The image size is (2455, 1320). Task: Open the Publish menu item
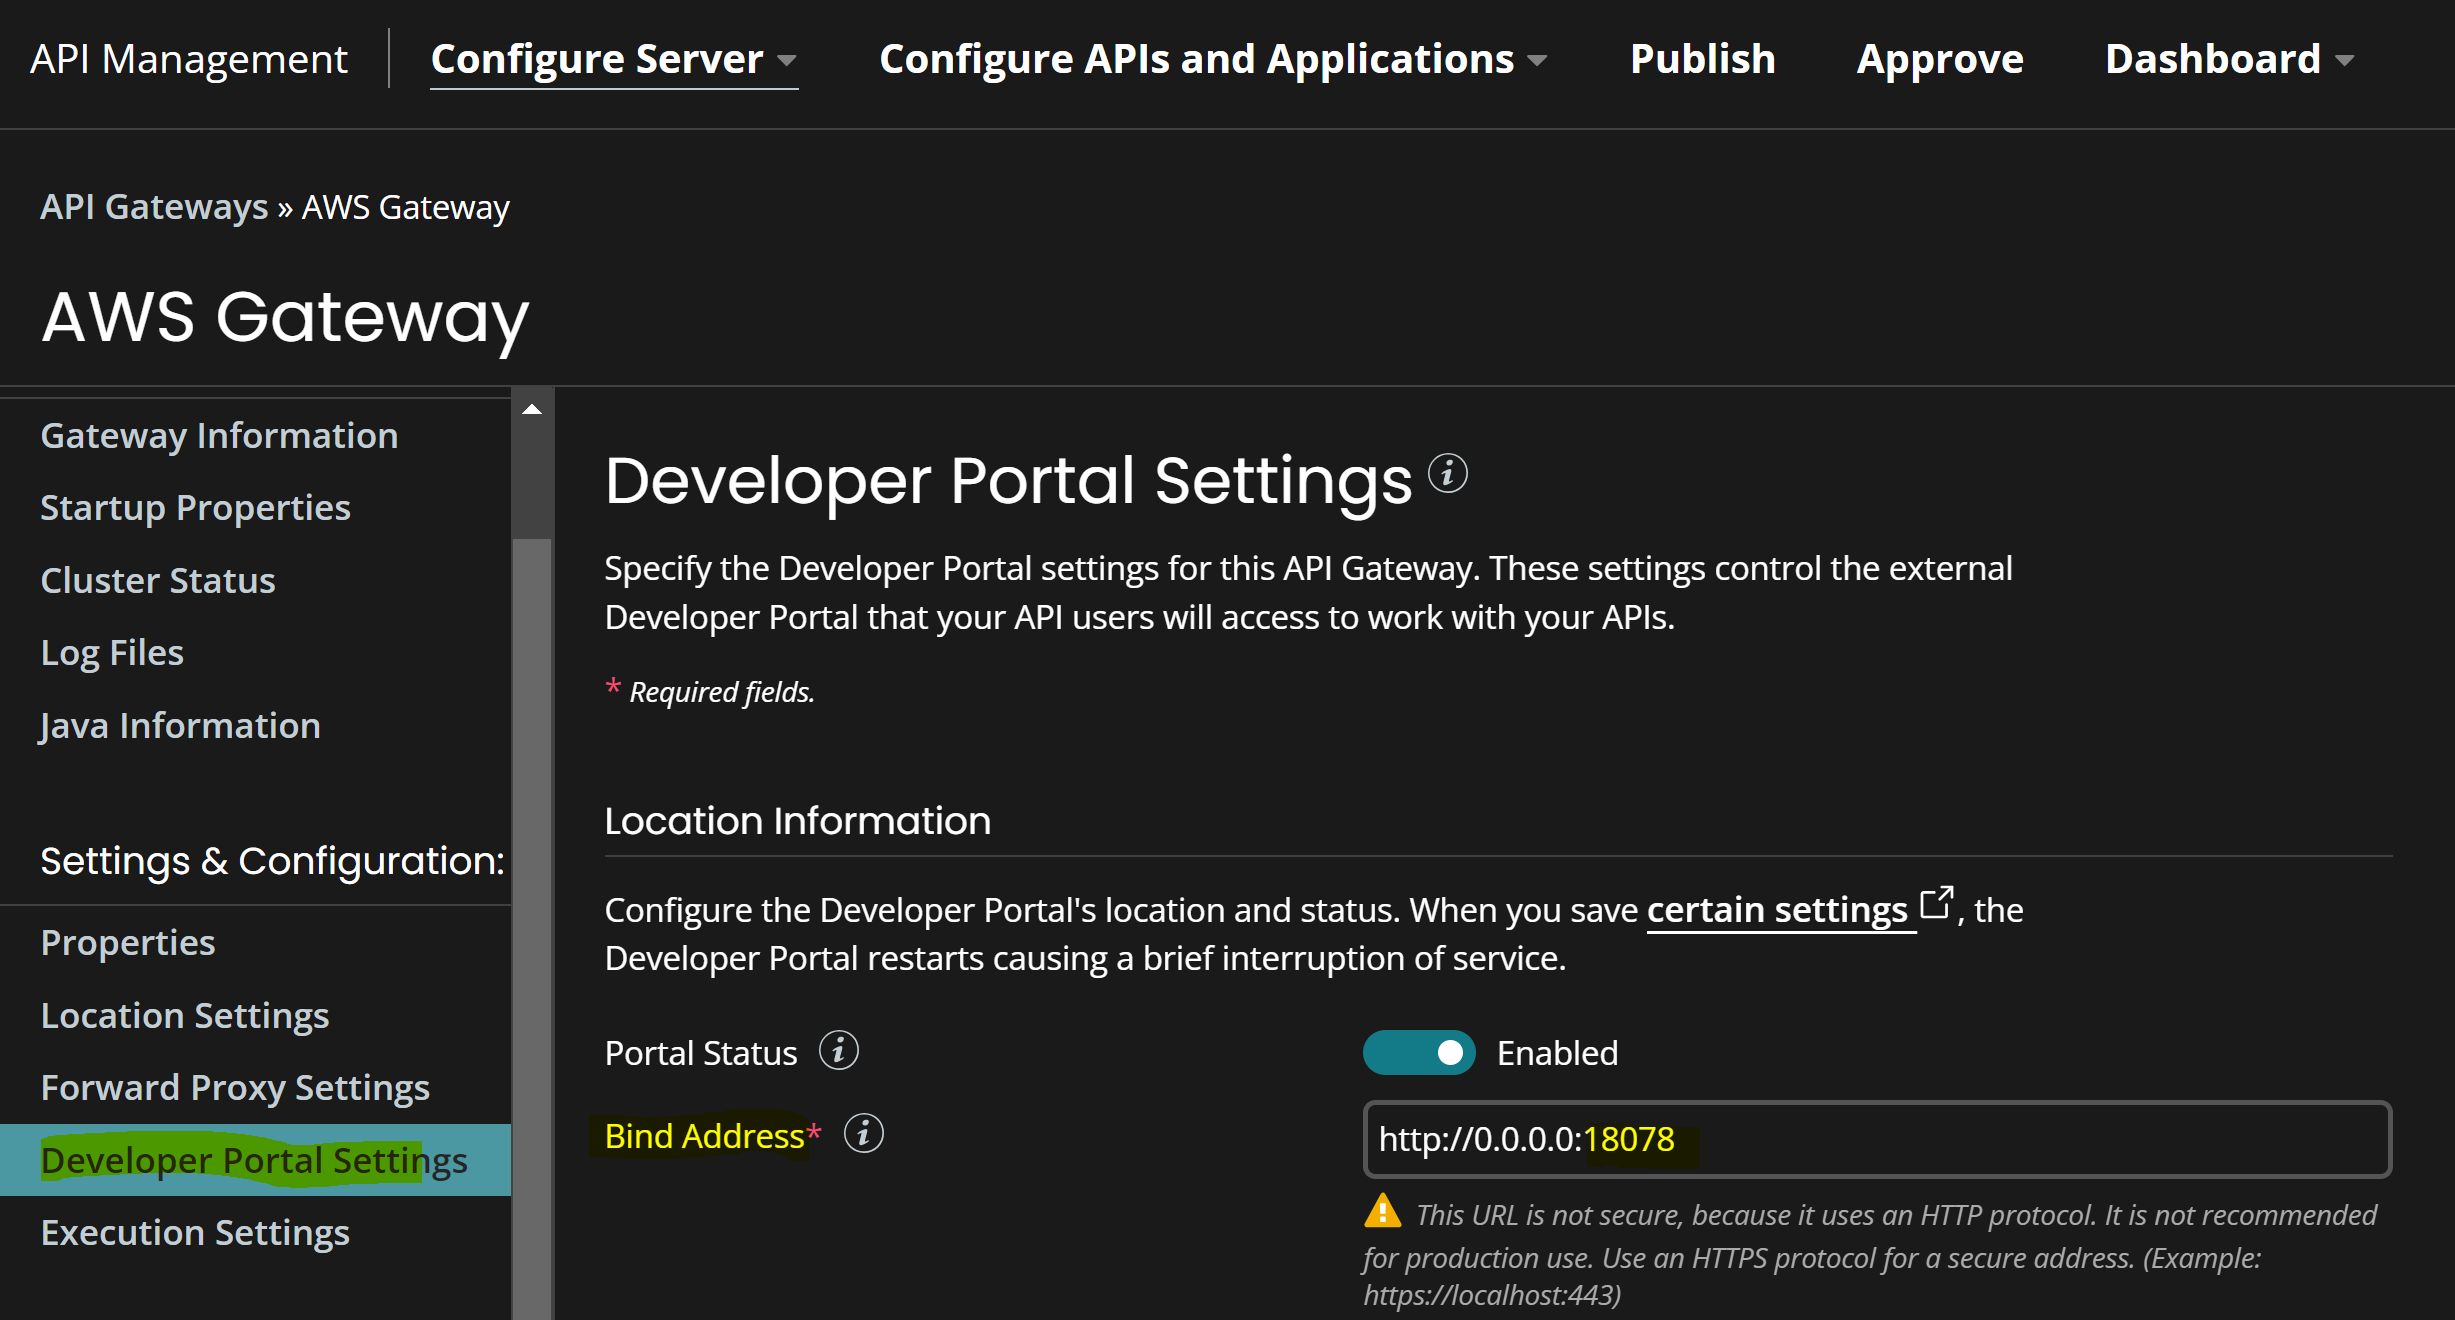[1700, 59]
